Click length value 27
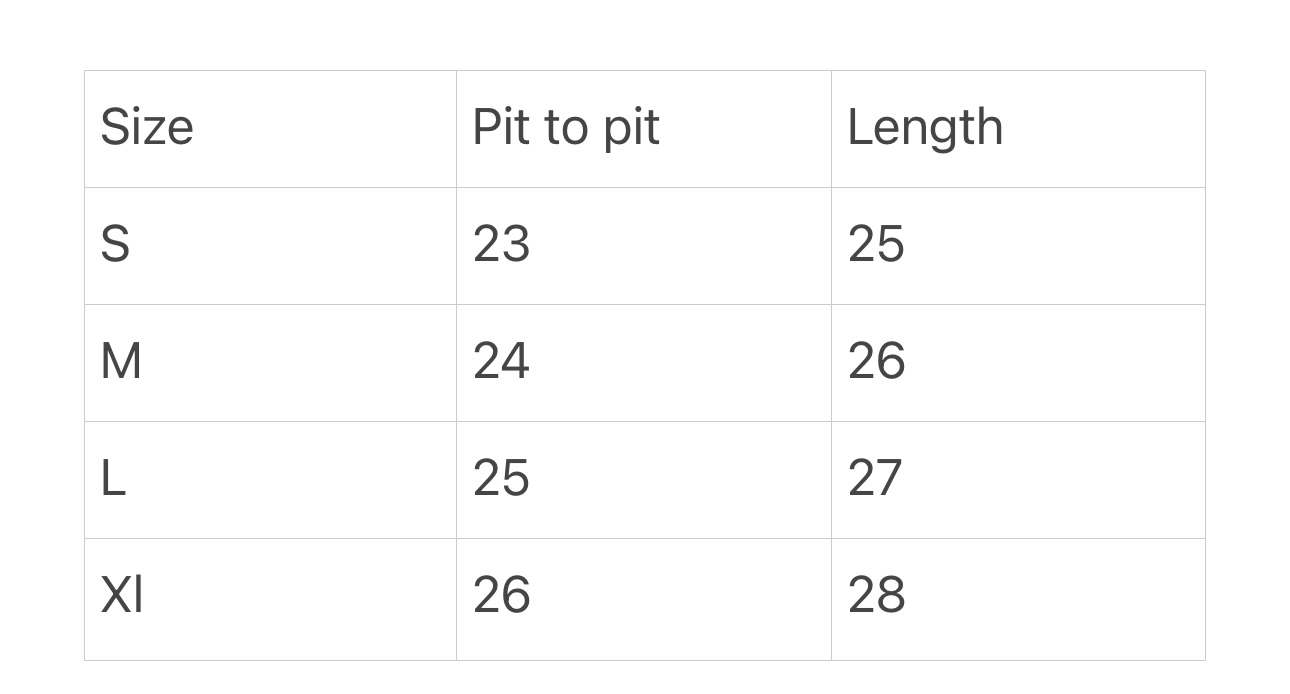The width and height of the screenshot is (1290, 694). coord(875,479)
